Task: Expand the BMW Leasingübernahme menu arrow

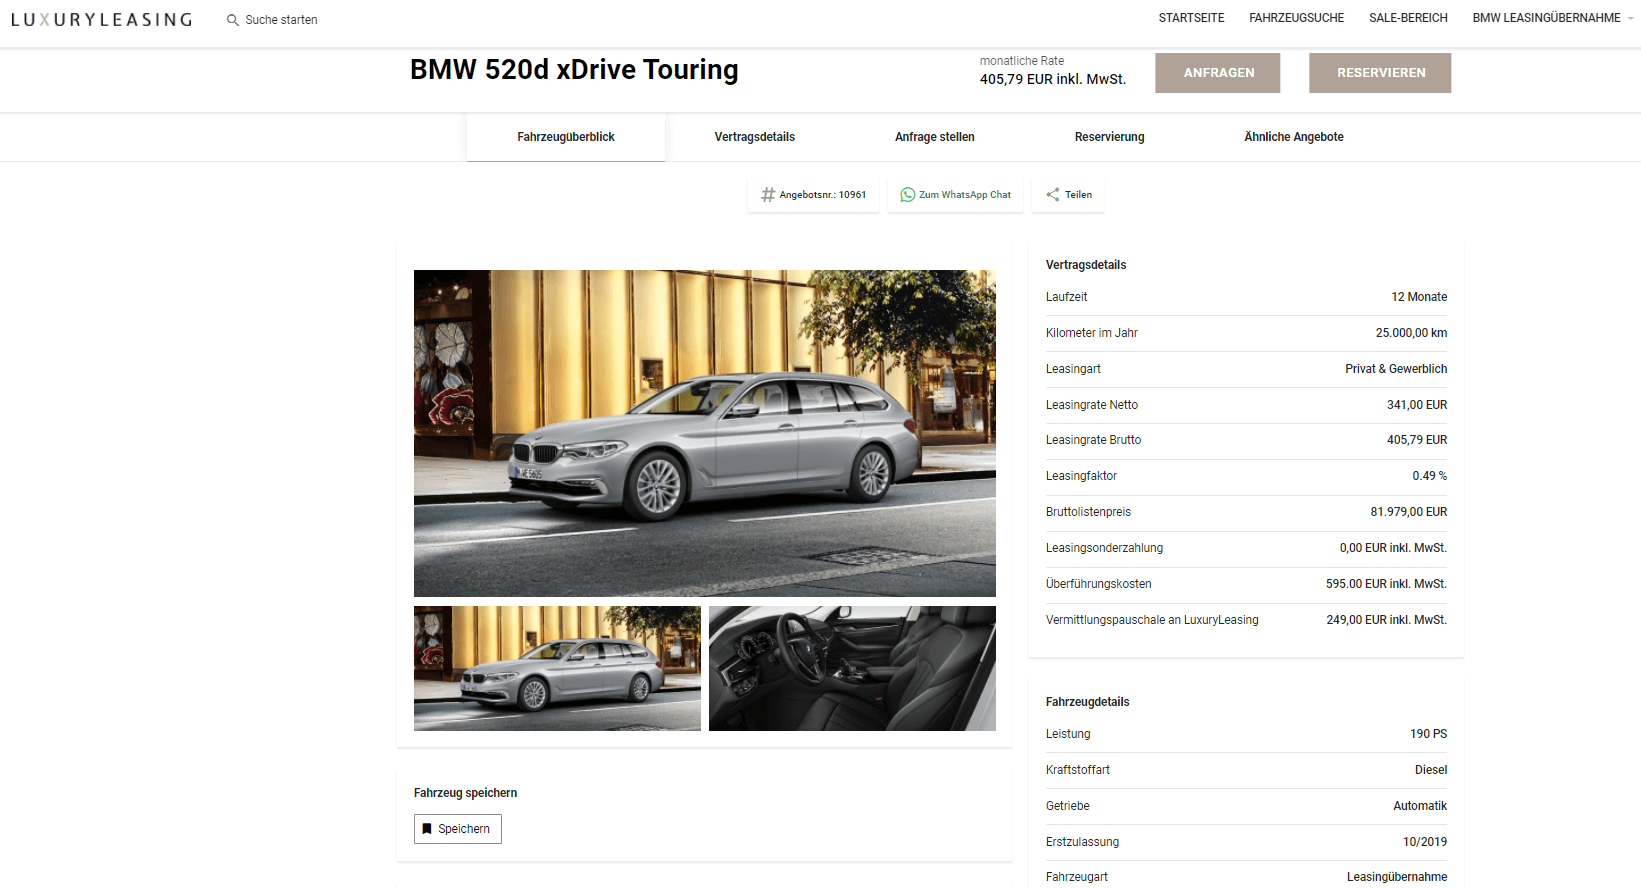Action: pos(1631,19)
